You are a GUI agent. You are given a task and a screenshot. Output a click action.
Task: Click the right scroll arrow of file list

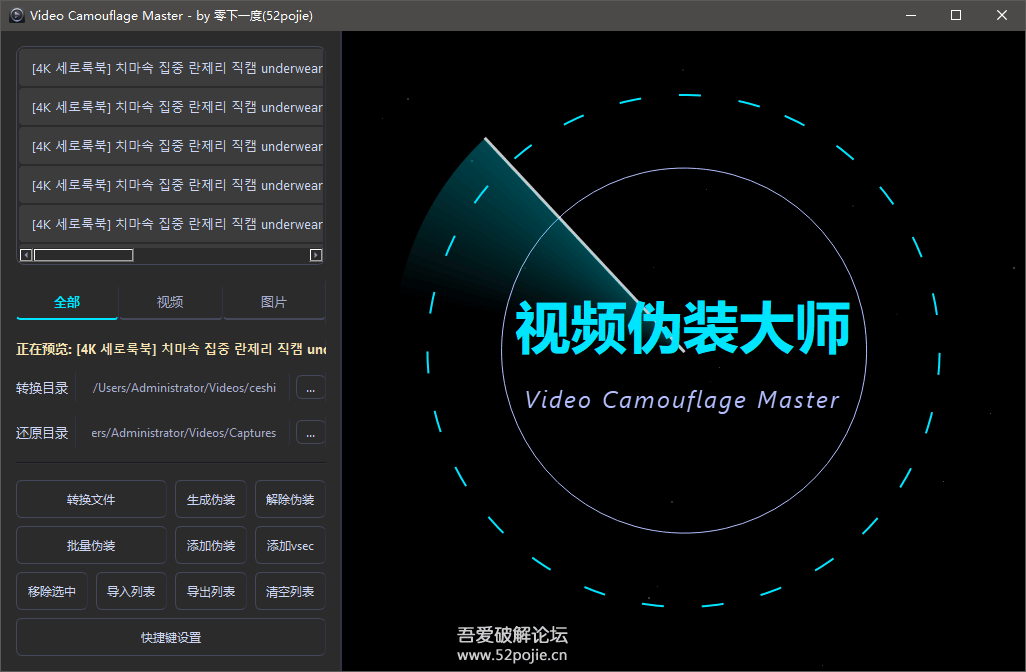[x=316, y=255]
